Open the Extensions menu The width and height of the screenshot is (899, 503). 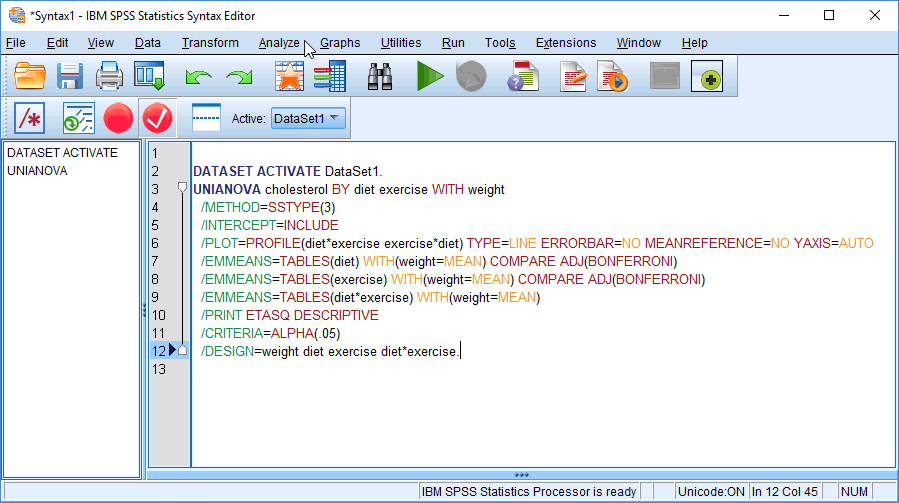[x=566, y=43]
